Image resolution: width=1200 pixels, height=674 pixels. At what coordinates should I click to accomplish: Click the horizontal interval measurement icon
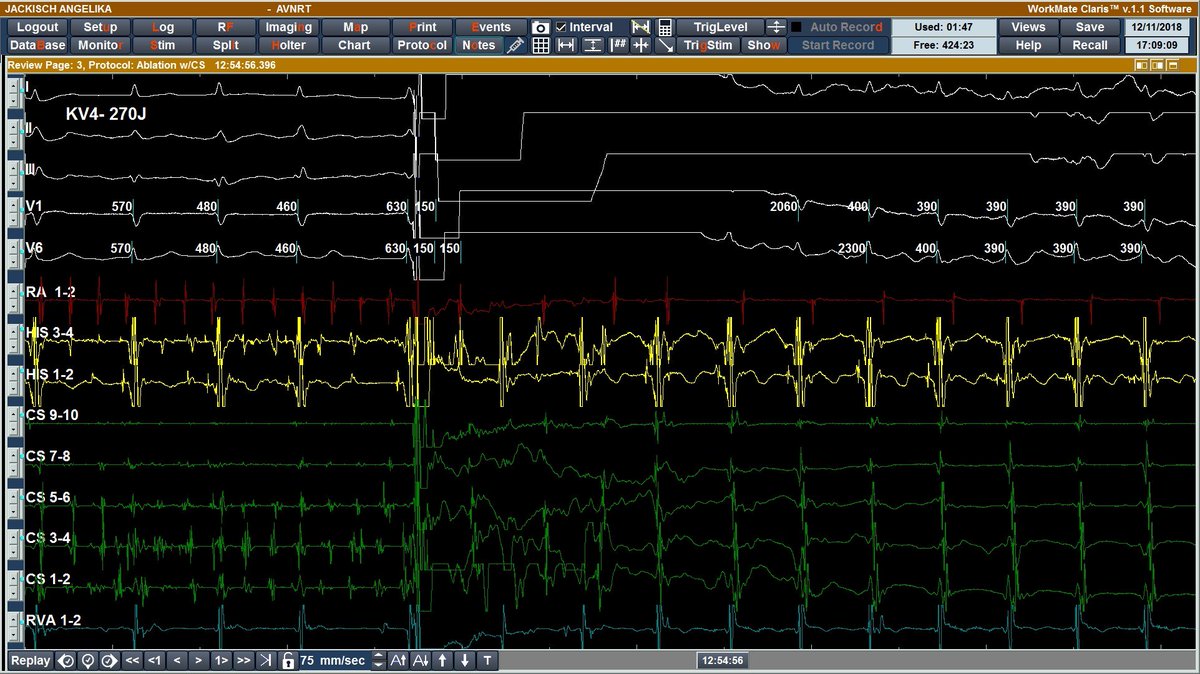pyautogui.click(x=564, y=45)
